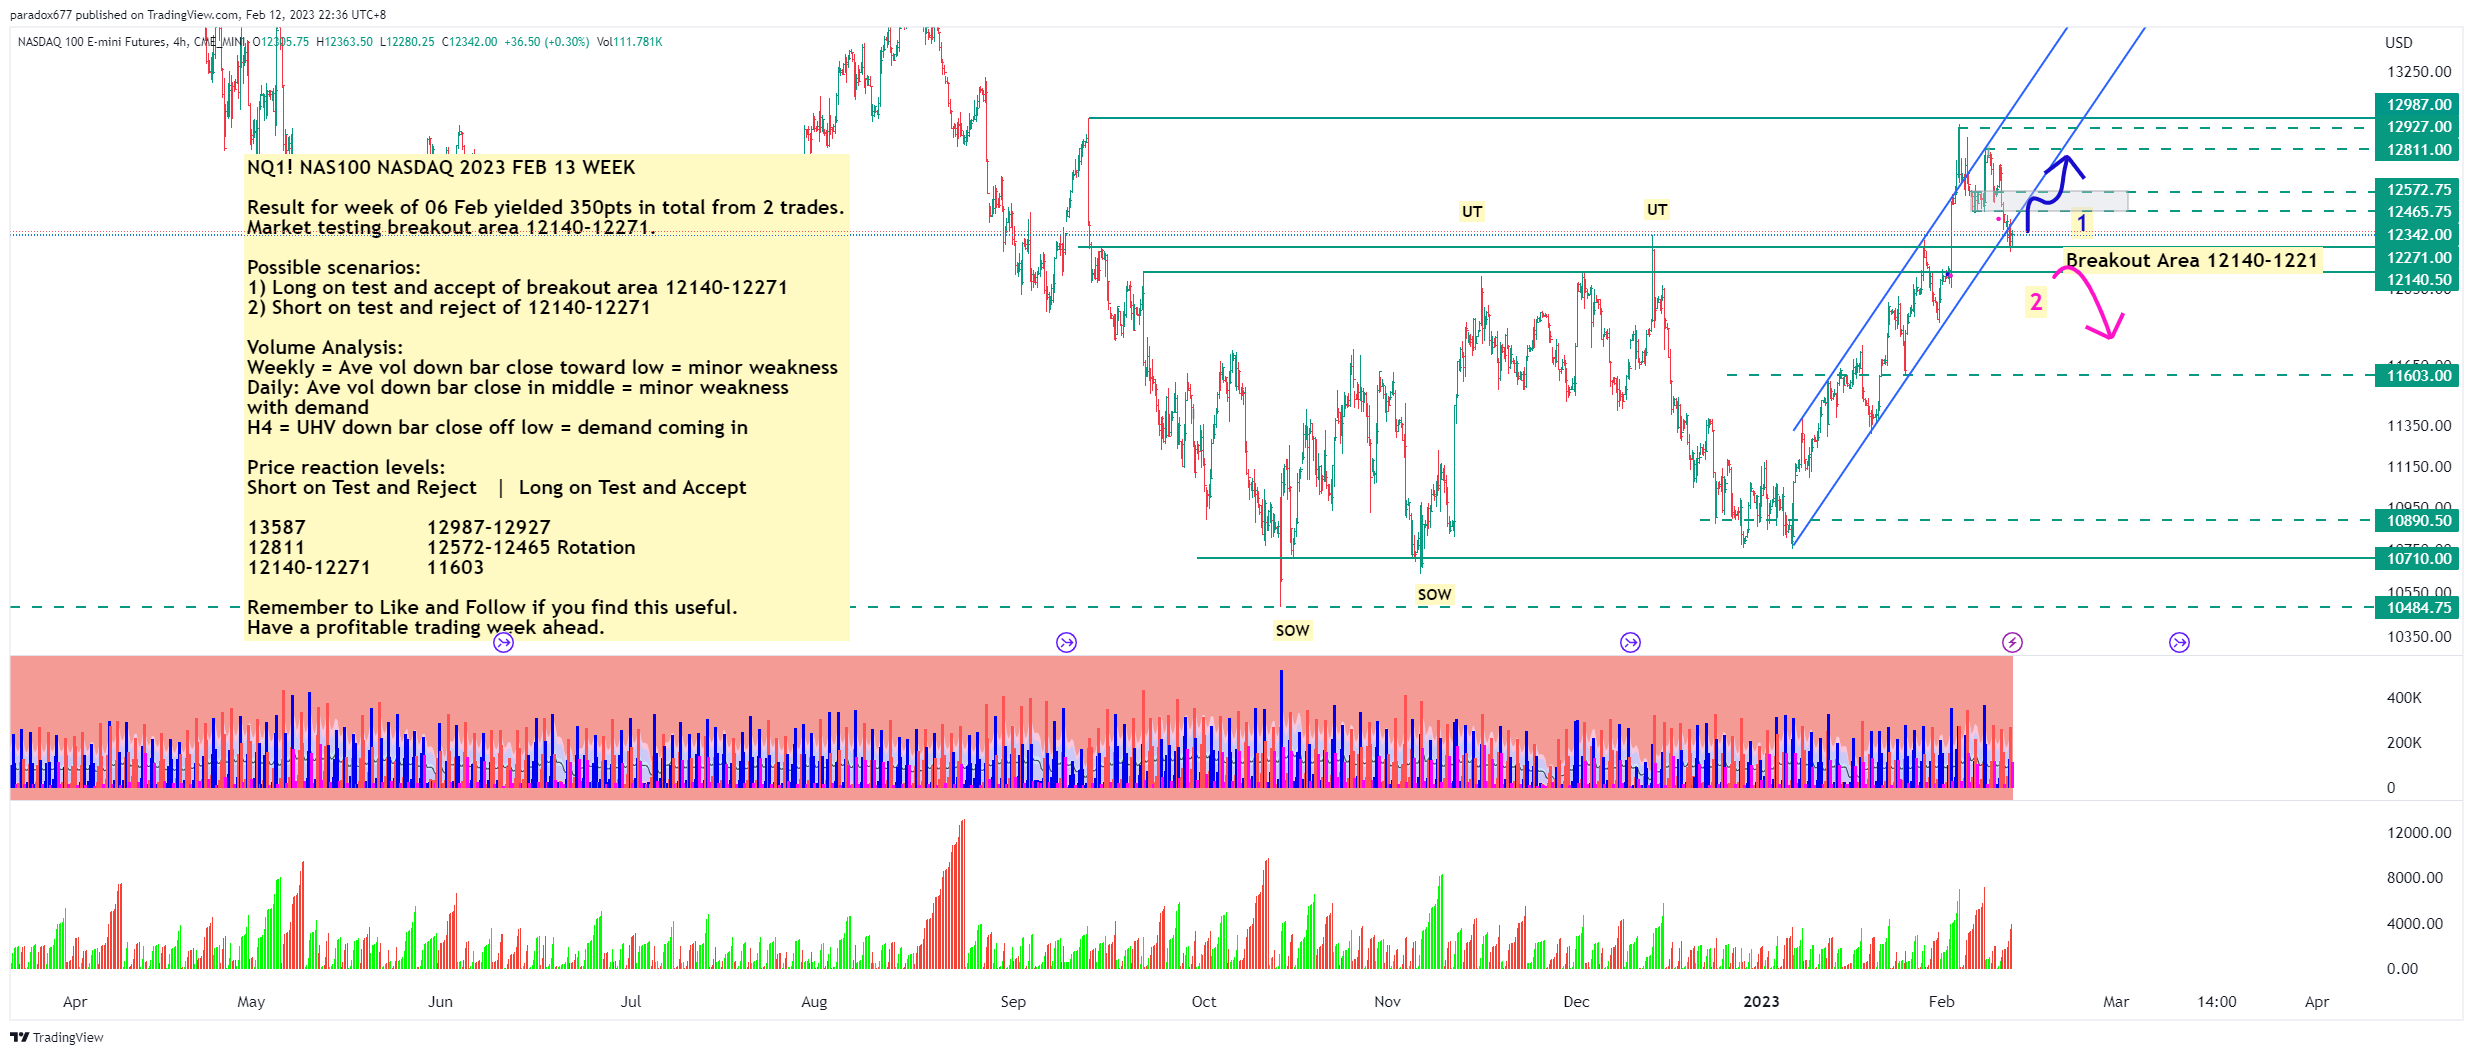2473x1055 pixels.
Task: Select the 10484.75 price level label
Action: click(2417, 608)
